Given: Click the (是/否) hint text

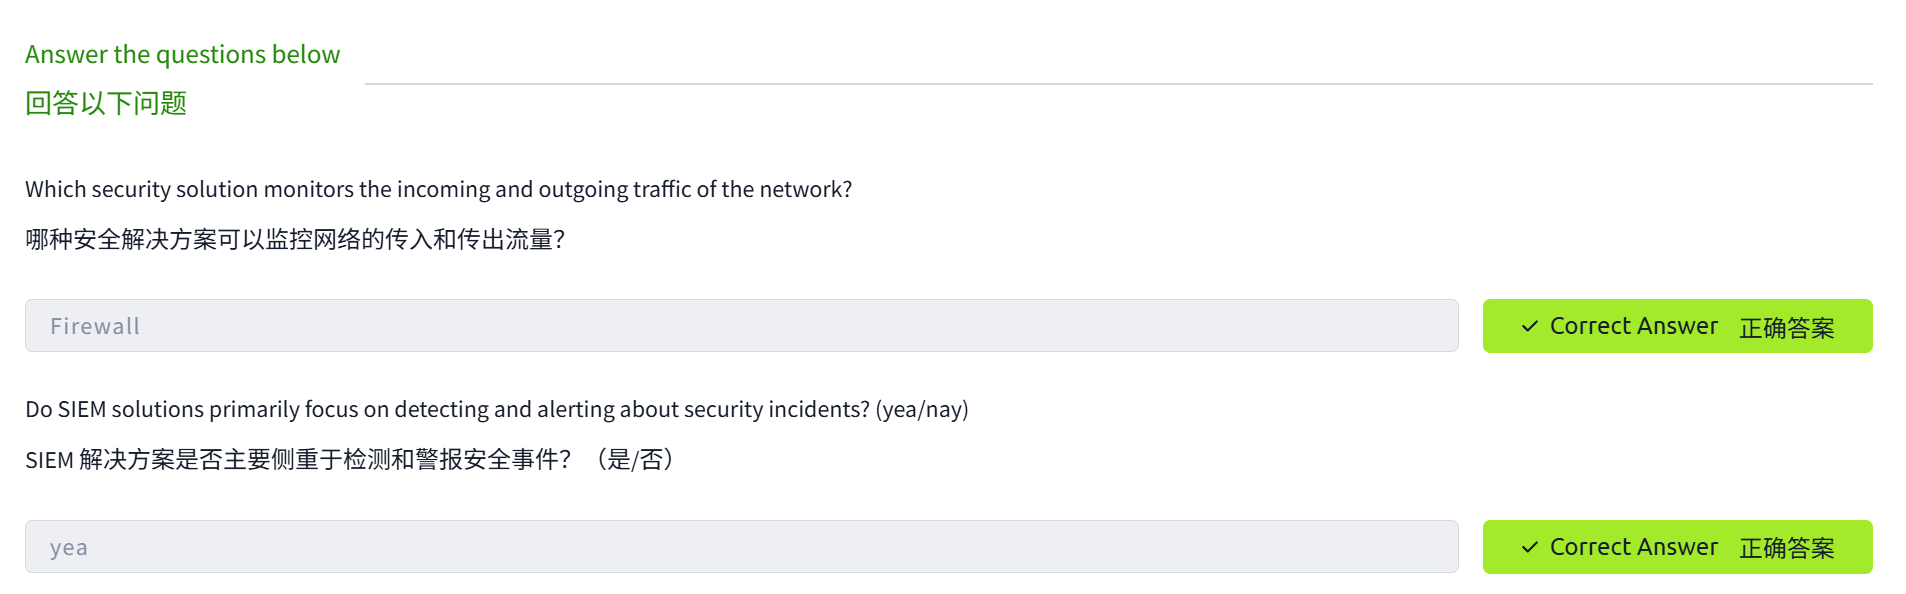Looking at the screenshot, I should [x=636, y=460].
